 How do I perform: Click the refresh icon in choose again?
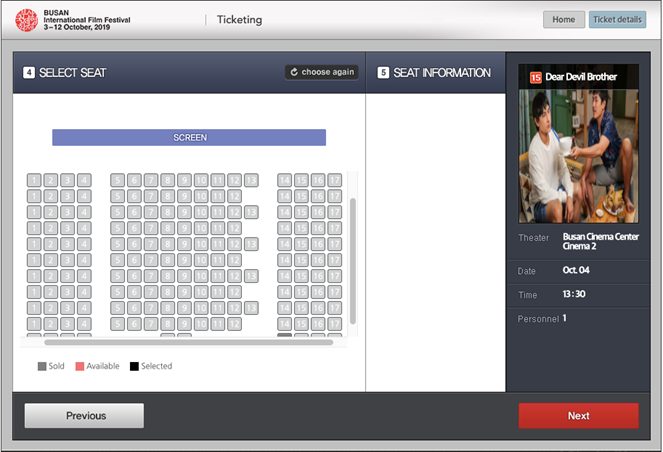point(293,72)
